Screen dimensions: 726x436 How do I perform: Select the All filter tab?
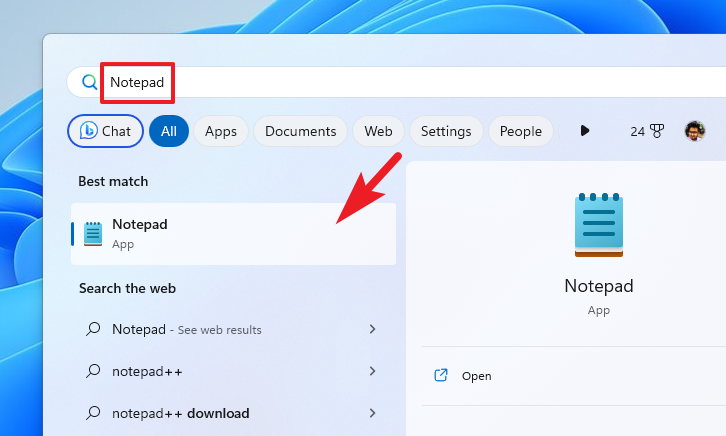tap(169, 131)
